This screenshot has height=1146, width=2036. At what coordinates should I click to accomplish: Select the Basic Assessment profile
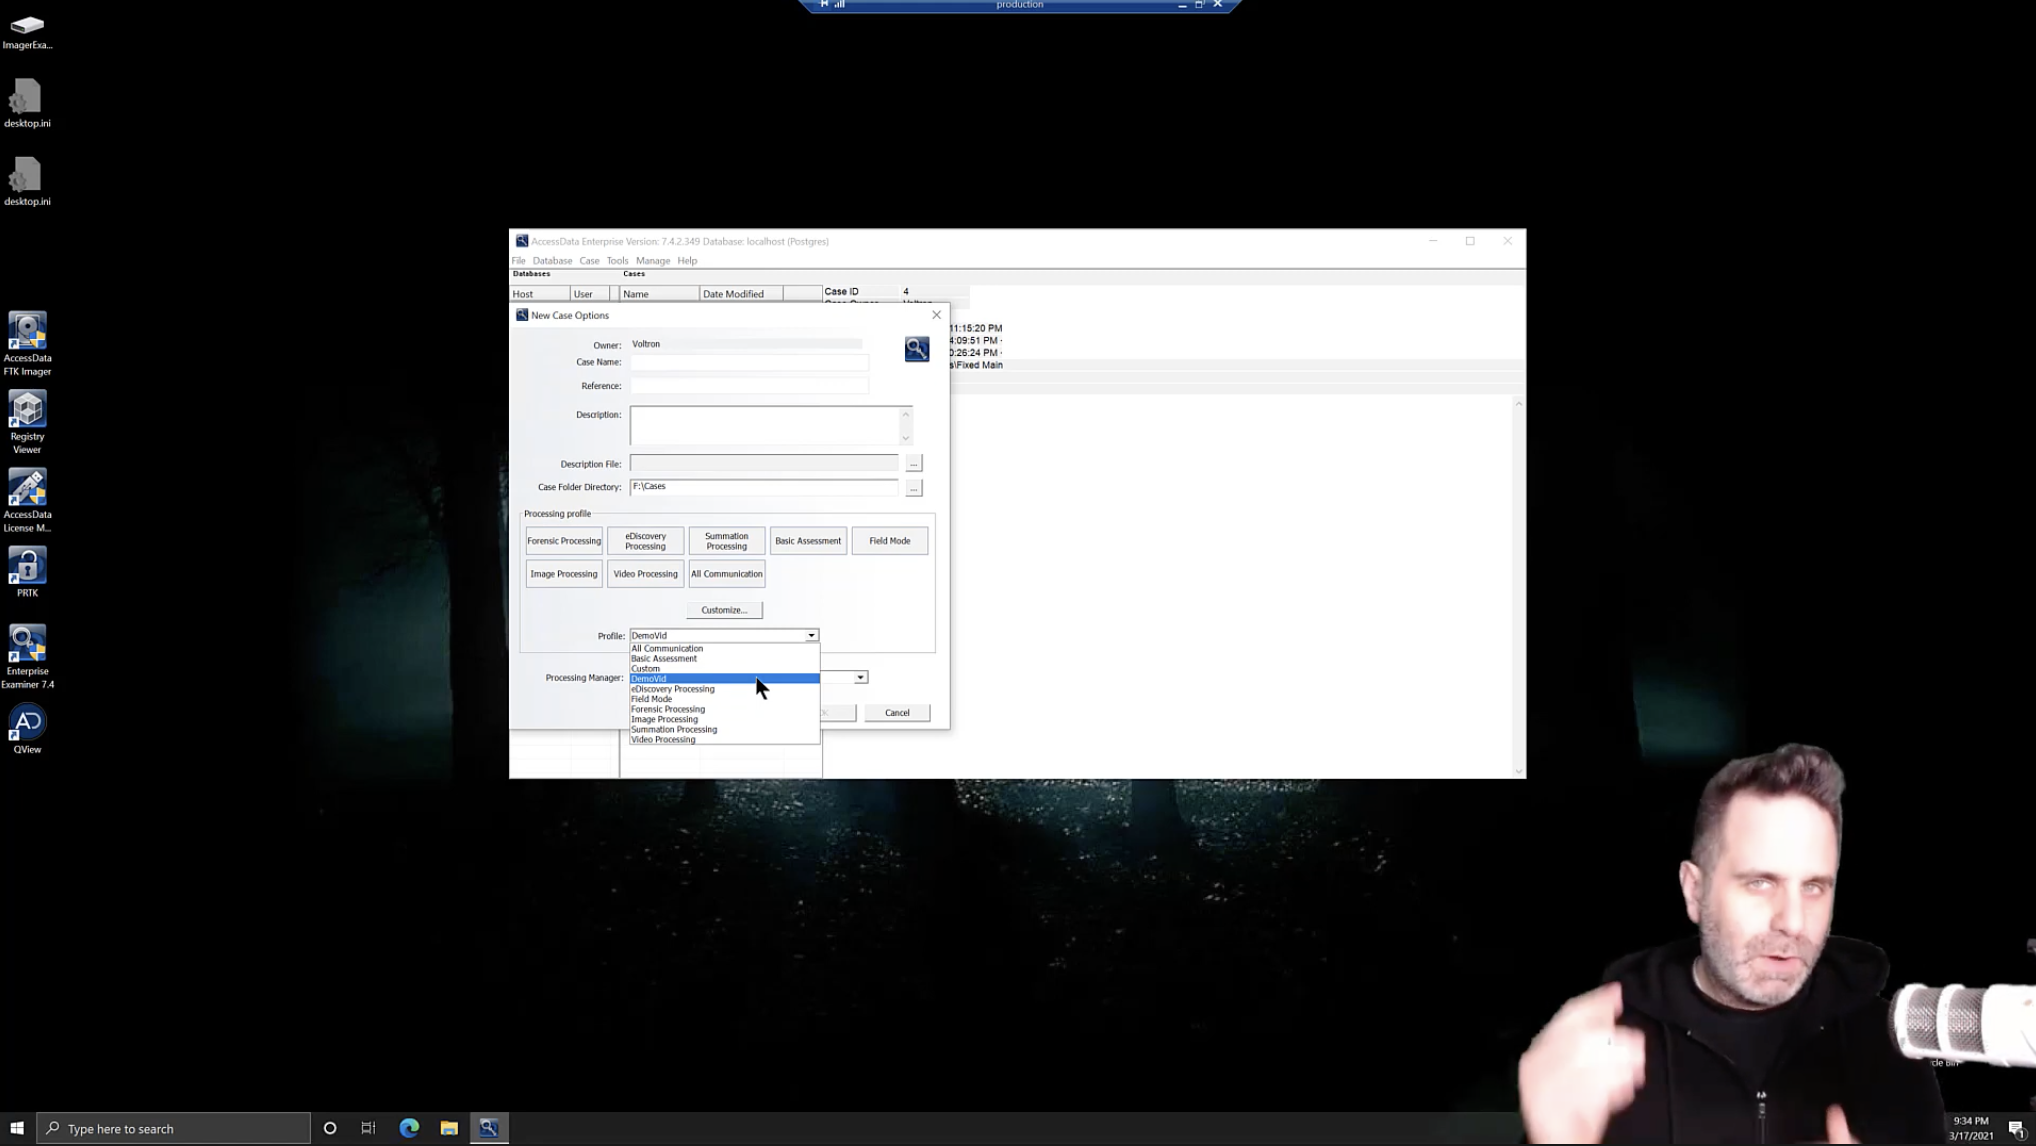point(808,540)
